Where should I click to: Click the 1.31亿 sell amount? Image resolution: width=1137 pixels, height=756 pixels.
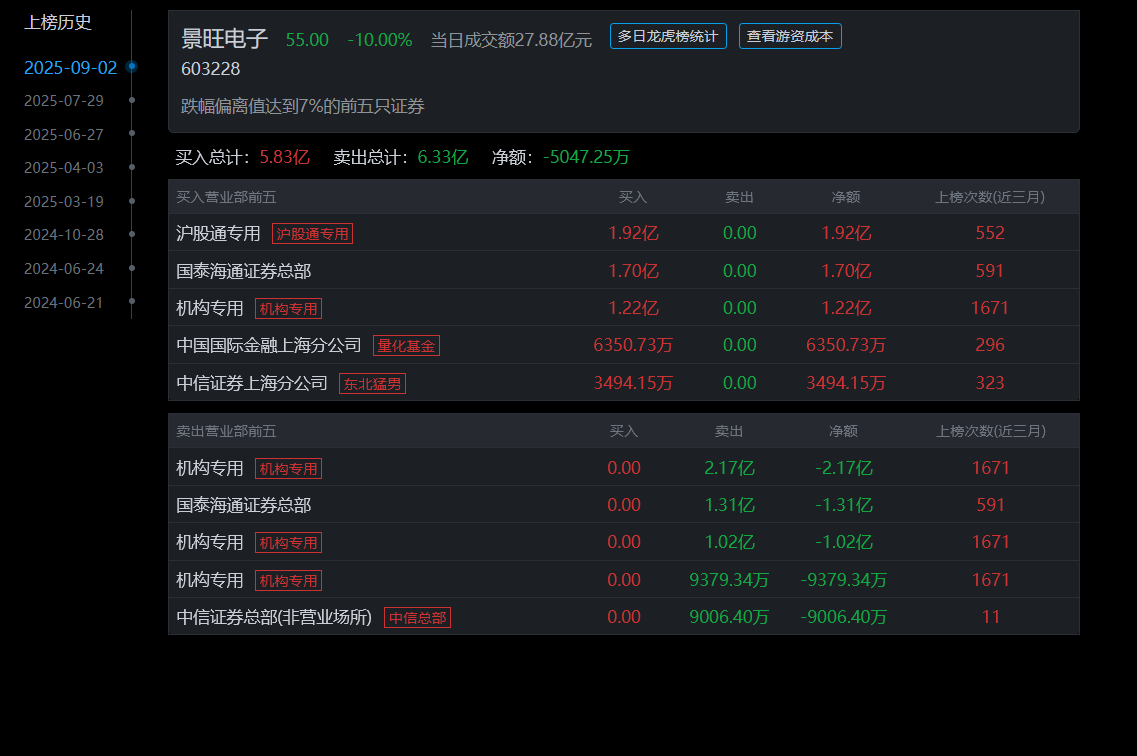tap(729, 505)
